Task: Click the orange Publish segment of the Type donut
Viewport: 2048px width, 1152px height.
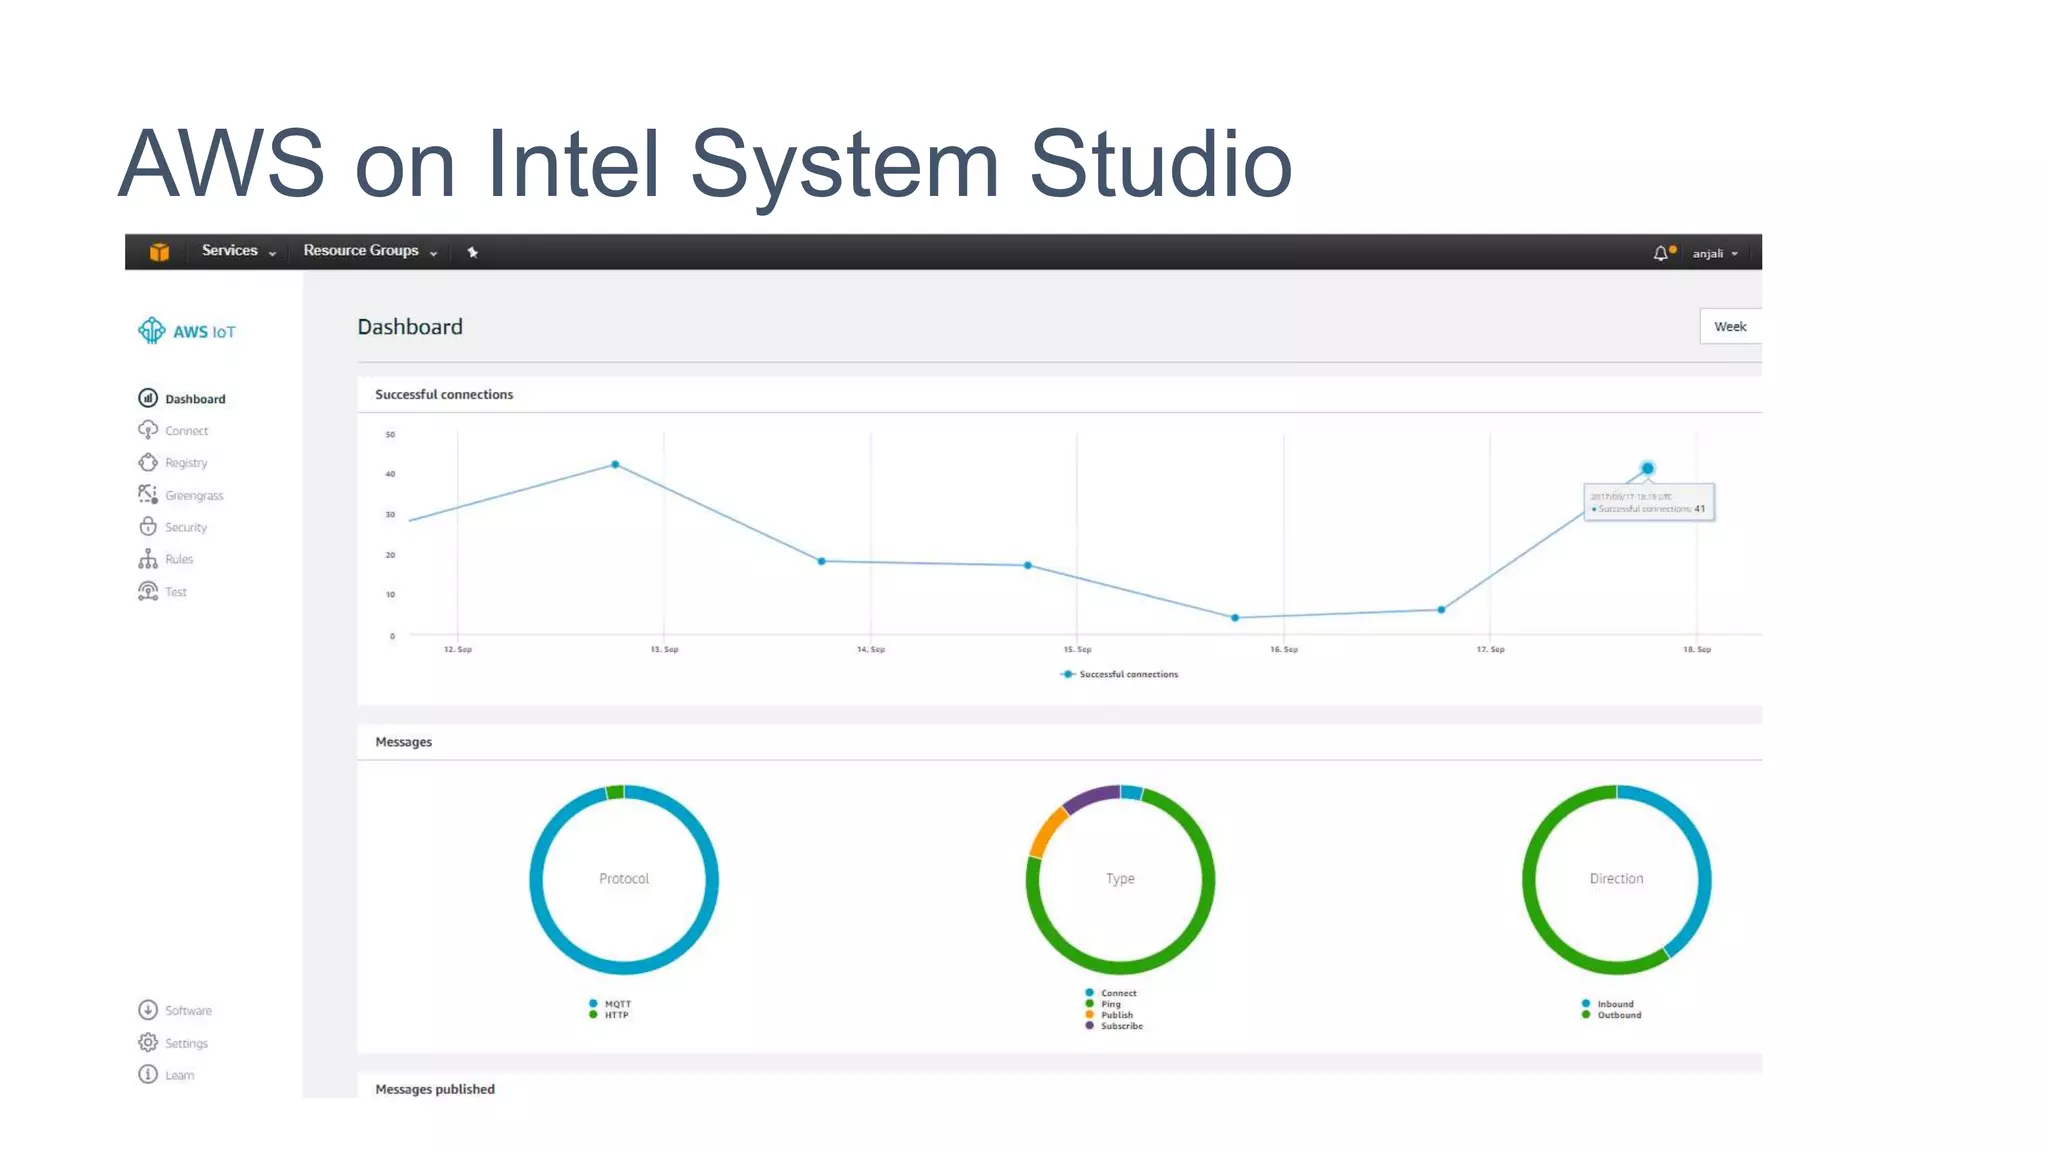Action: pyautogui.click(x=1048, y=831)
